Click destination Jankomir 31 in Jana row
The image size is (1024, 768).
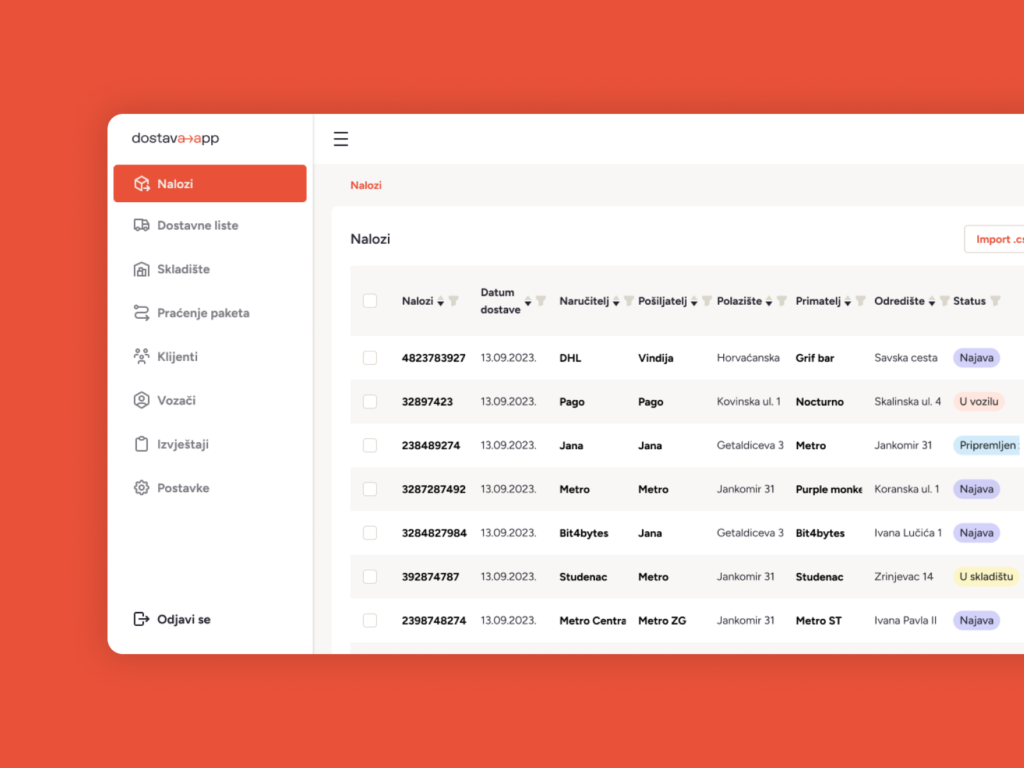pyautogui.click(x=903, y=445)
